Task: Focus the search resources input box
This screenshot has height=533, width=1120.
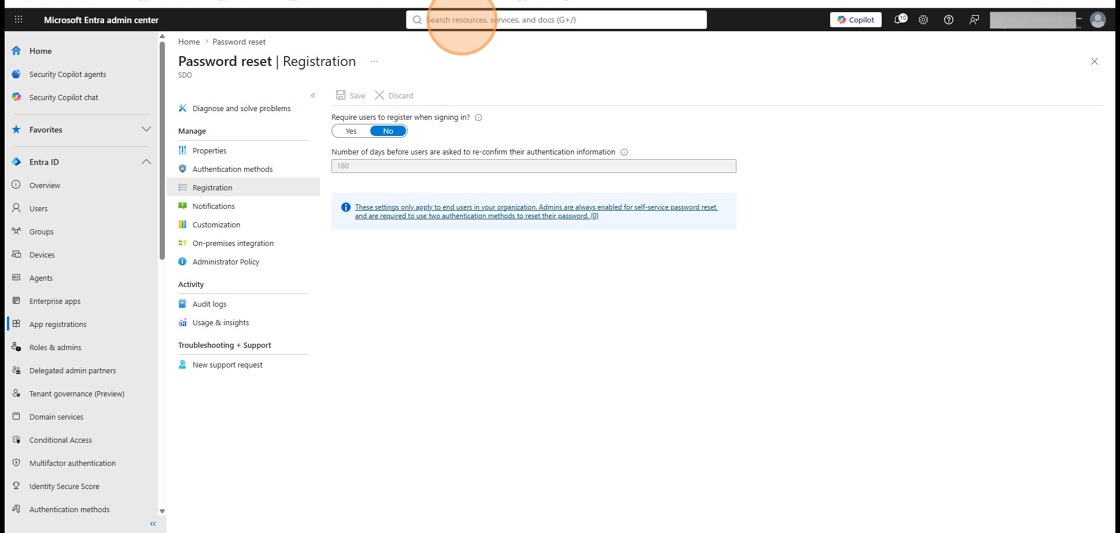Action: [556, 20]
